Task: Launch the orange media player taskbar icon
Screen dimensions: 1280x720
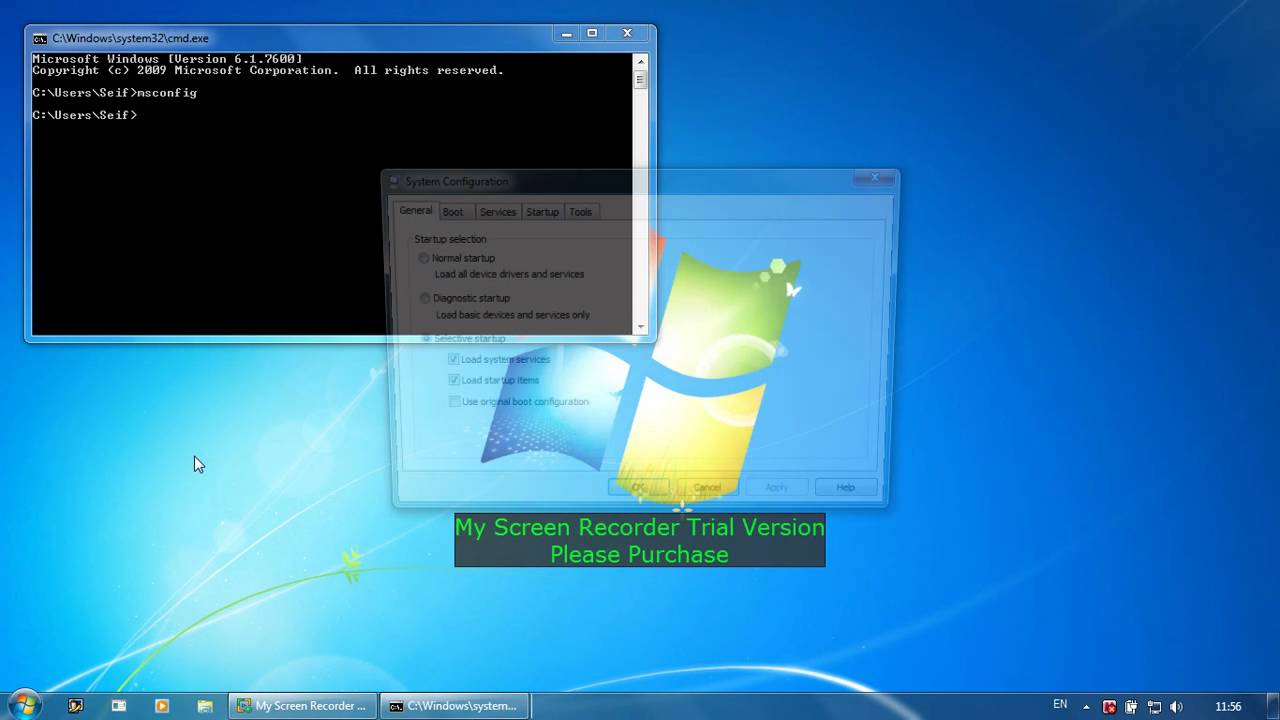Action: coord(161,706)
